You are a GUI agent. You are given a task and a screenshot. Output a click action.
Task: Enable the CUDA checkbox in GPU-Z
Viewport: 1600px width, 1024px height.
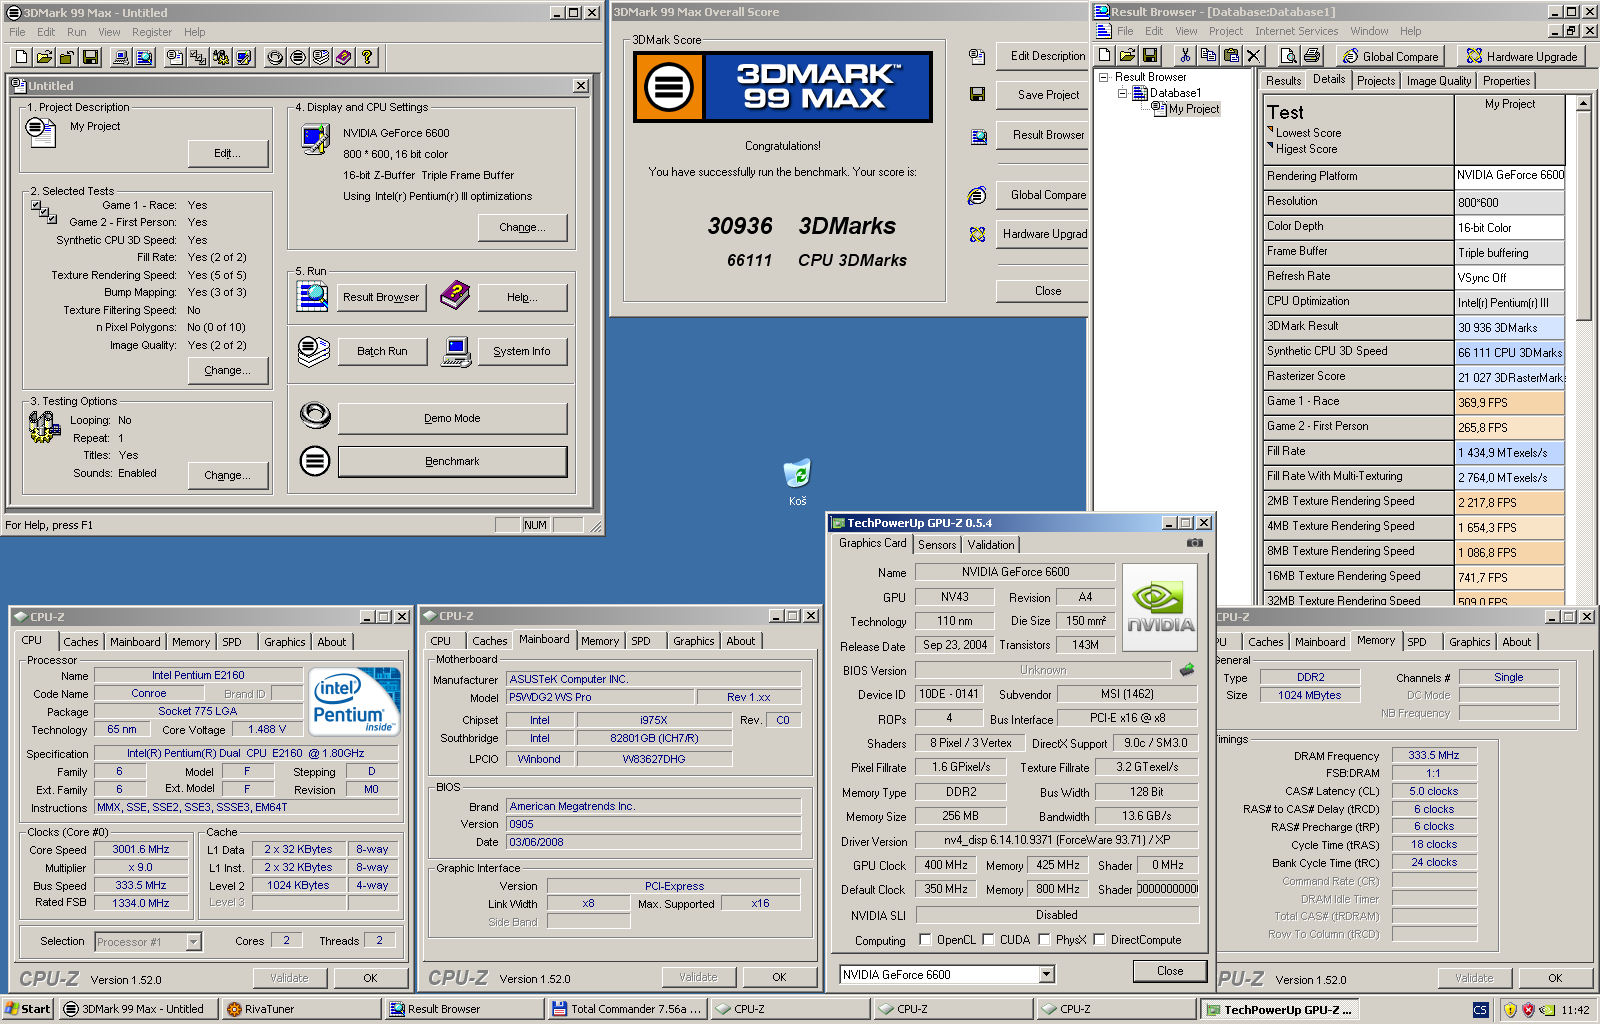pyautogui.click(x=988, y=940)
